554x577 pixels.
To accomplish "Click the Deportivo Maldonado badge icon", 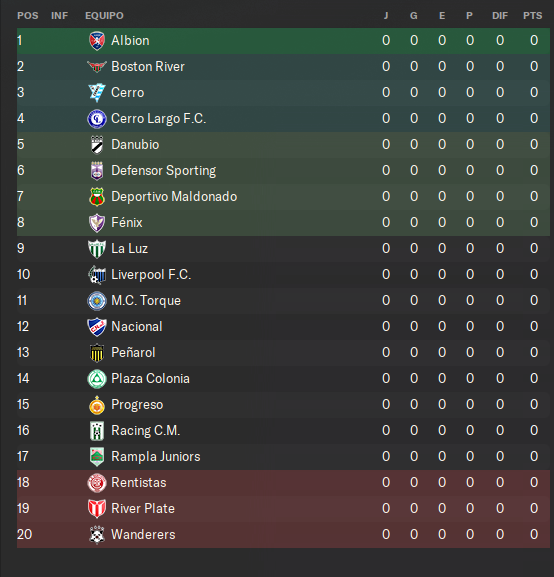I will (x=97, y=197).
